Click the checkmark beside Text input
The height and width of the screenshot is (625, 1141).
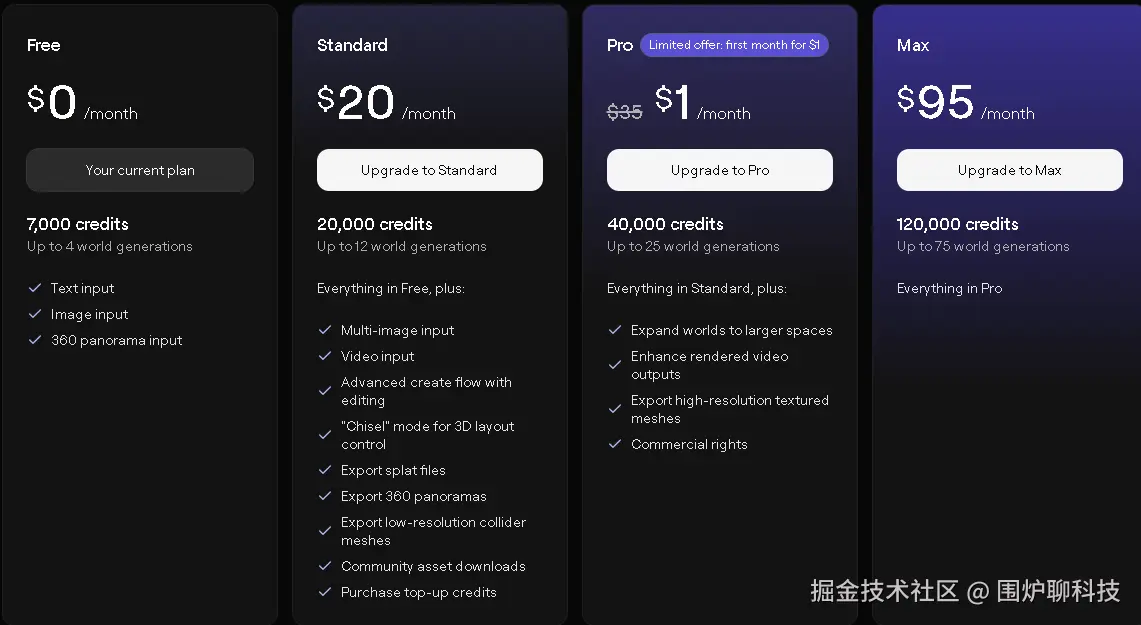[x=35, y=288]
